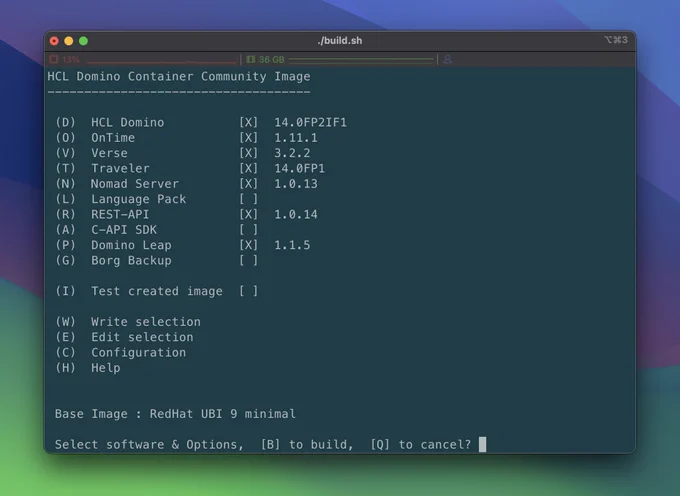Click the Nomad Server label

(134, 184)
